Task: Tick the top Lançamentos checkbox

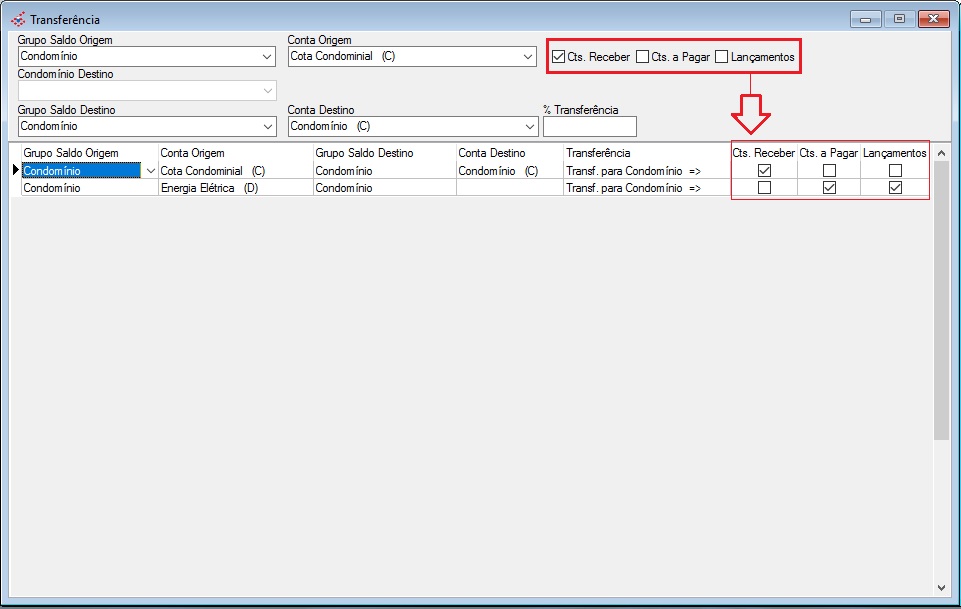Action: tap(722, 57)
